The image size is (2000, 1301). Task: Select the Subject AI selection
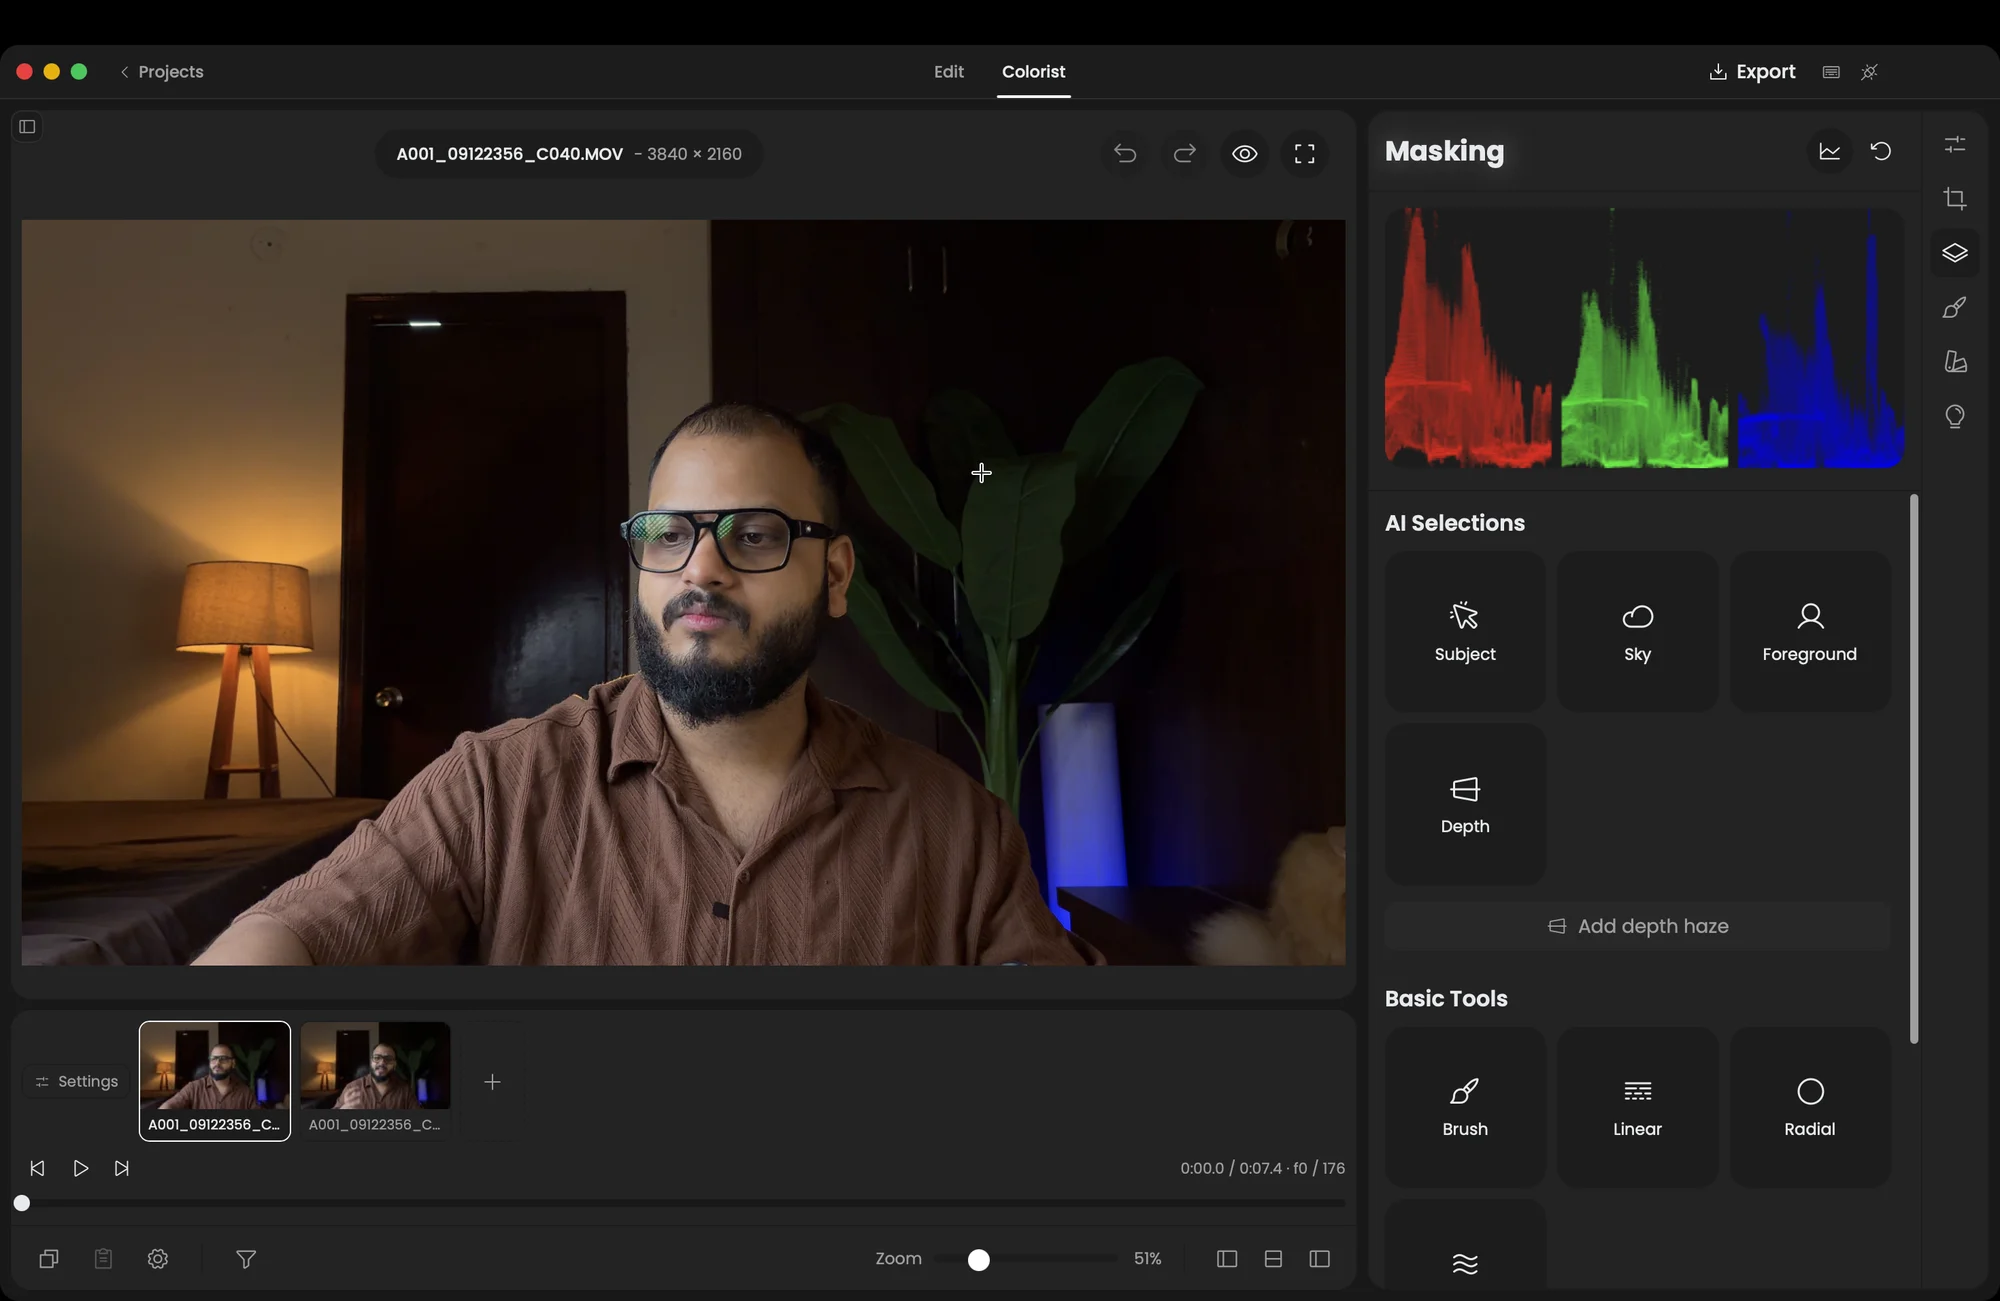(x=1465, y=632)
